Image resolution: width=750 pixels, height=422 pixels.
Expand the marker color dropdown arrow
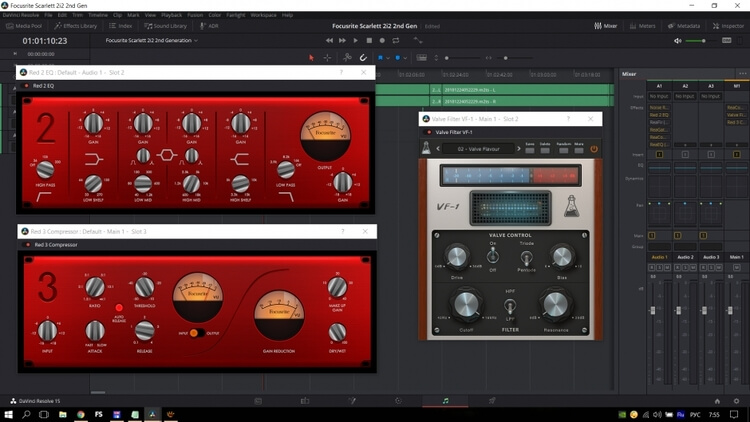[x=405, y=58]
